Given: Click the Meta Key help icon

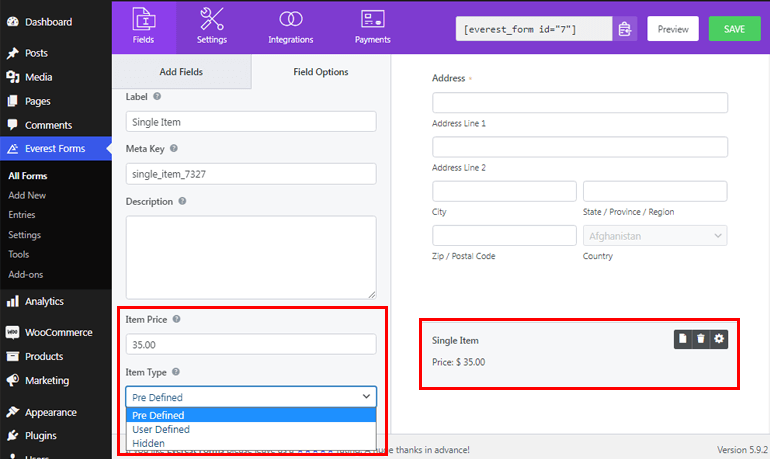Looking at the screenshot, I should 174,148.
